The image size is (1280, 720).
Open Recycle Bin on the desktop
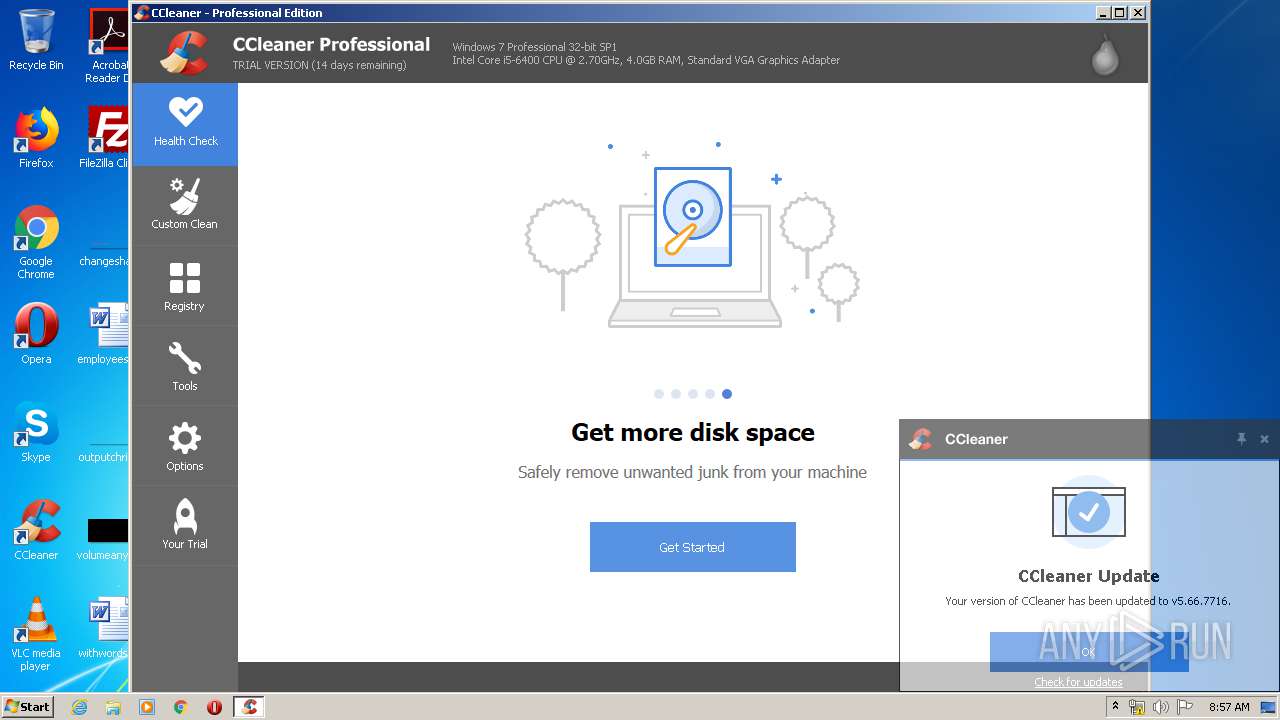(x=36, y=40)
